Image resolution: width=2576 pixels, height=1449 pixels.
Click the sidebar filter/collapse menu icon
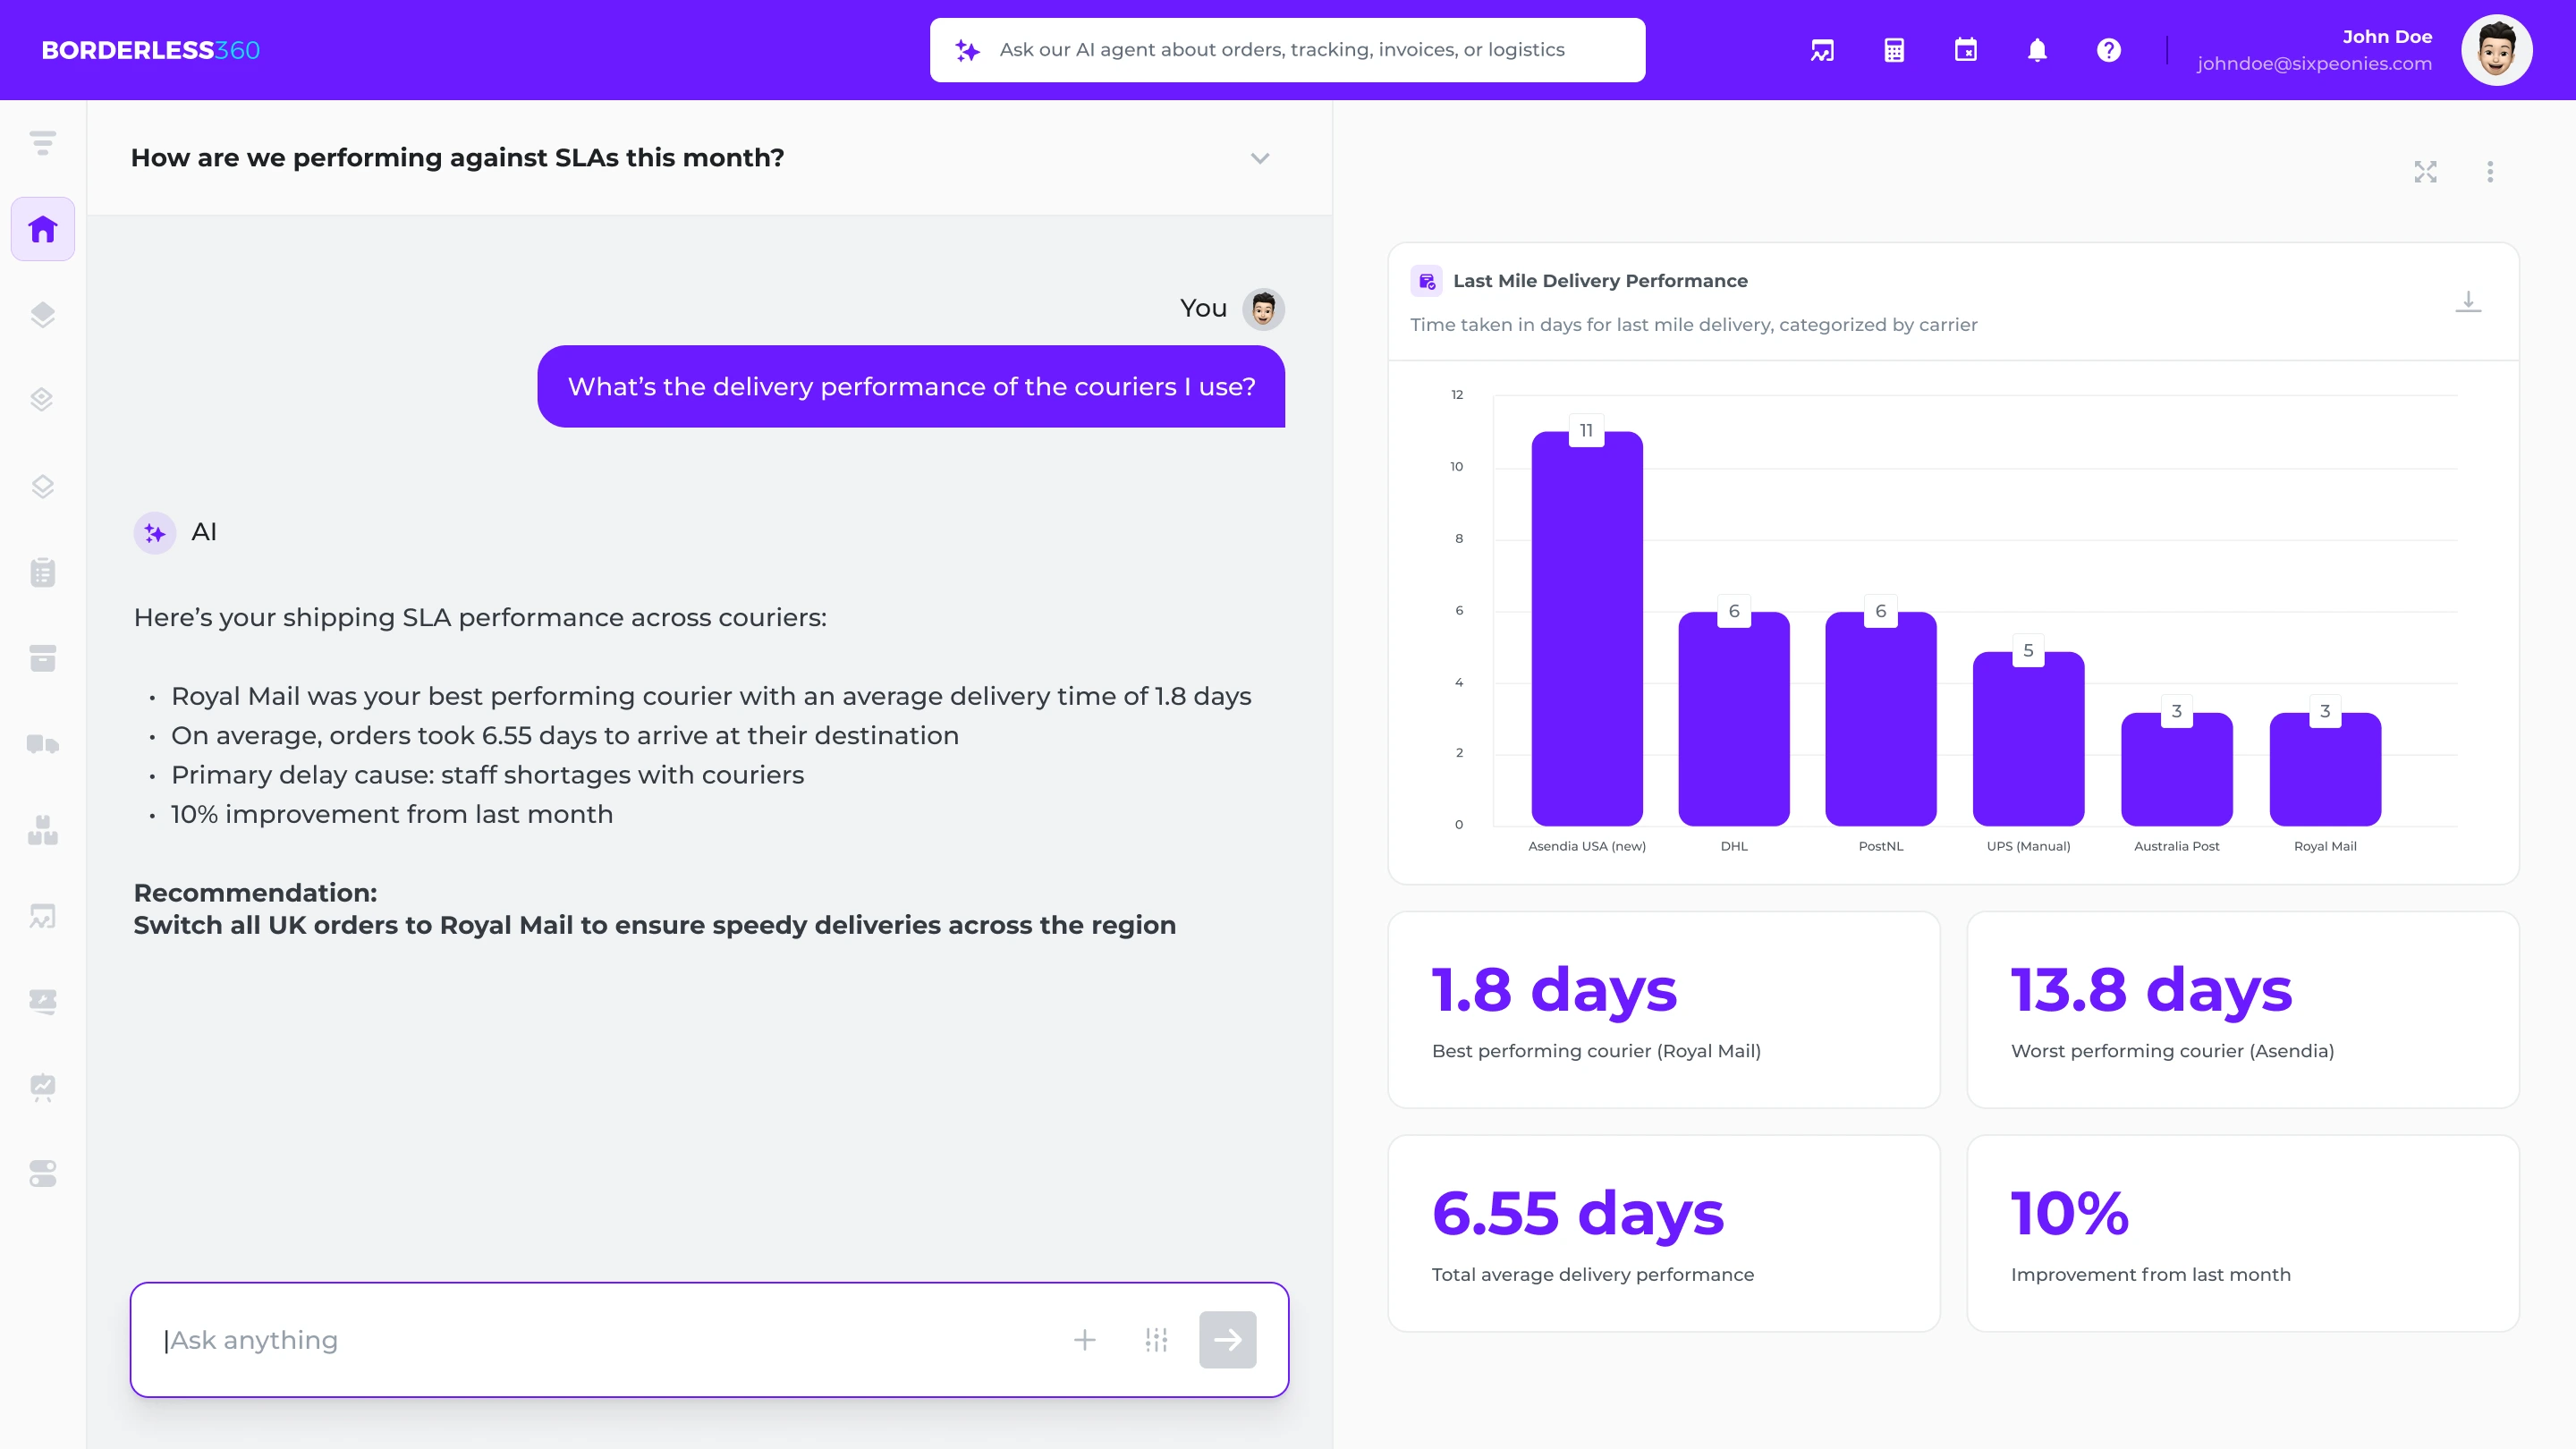coord(42,143)
